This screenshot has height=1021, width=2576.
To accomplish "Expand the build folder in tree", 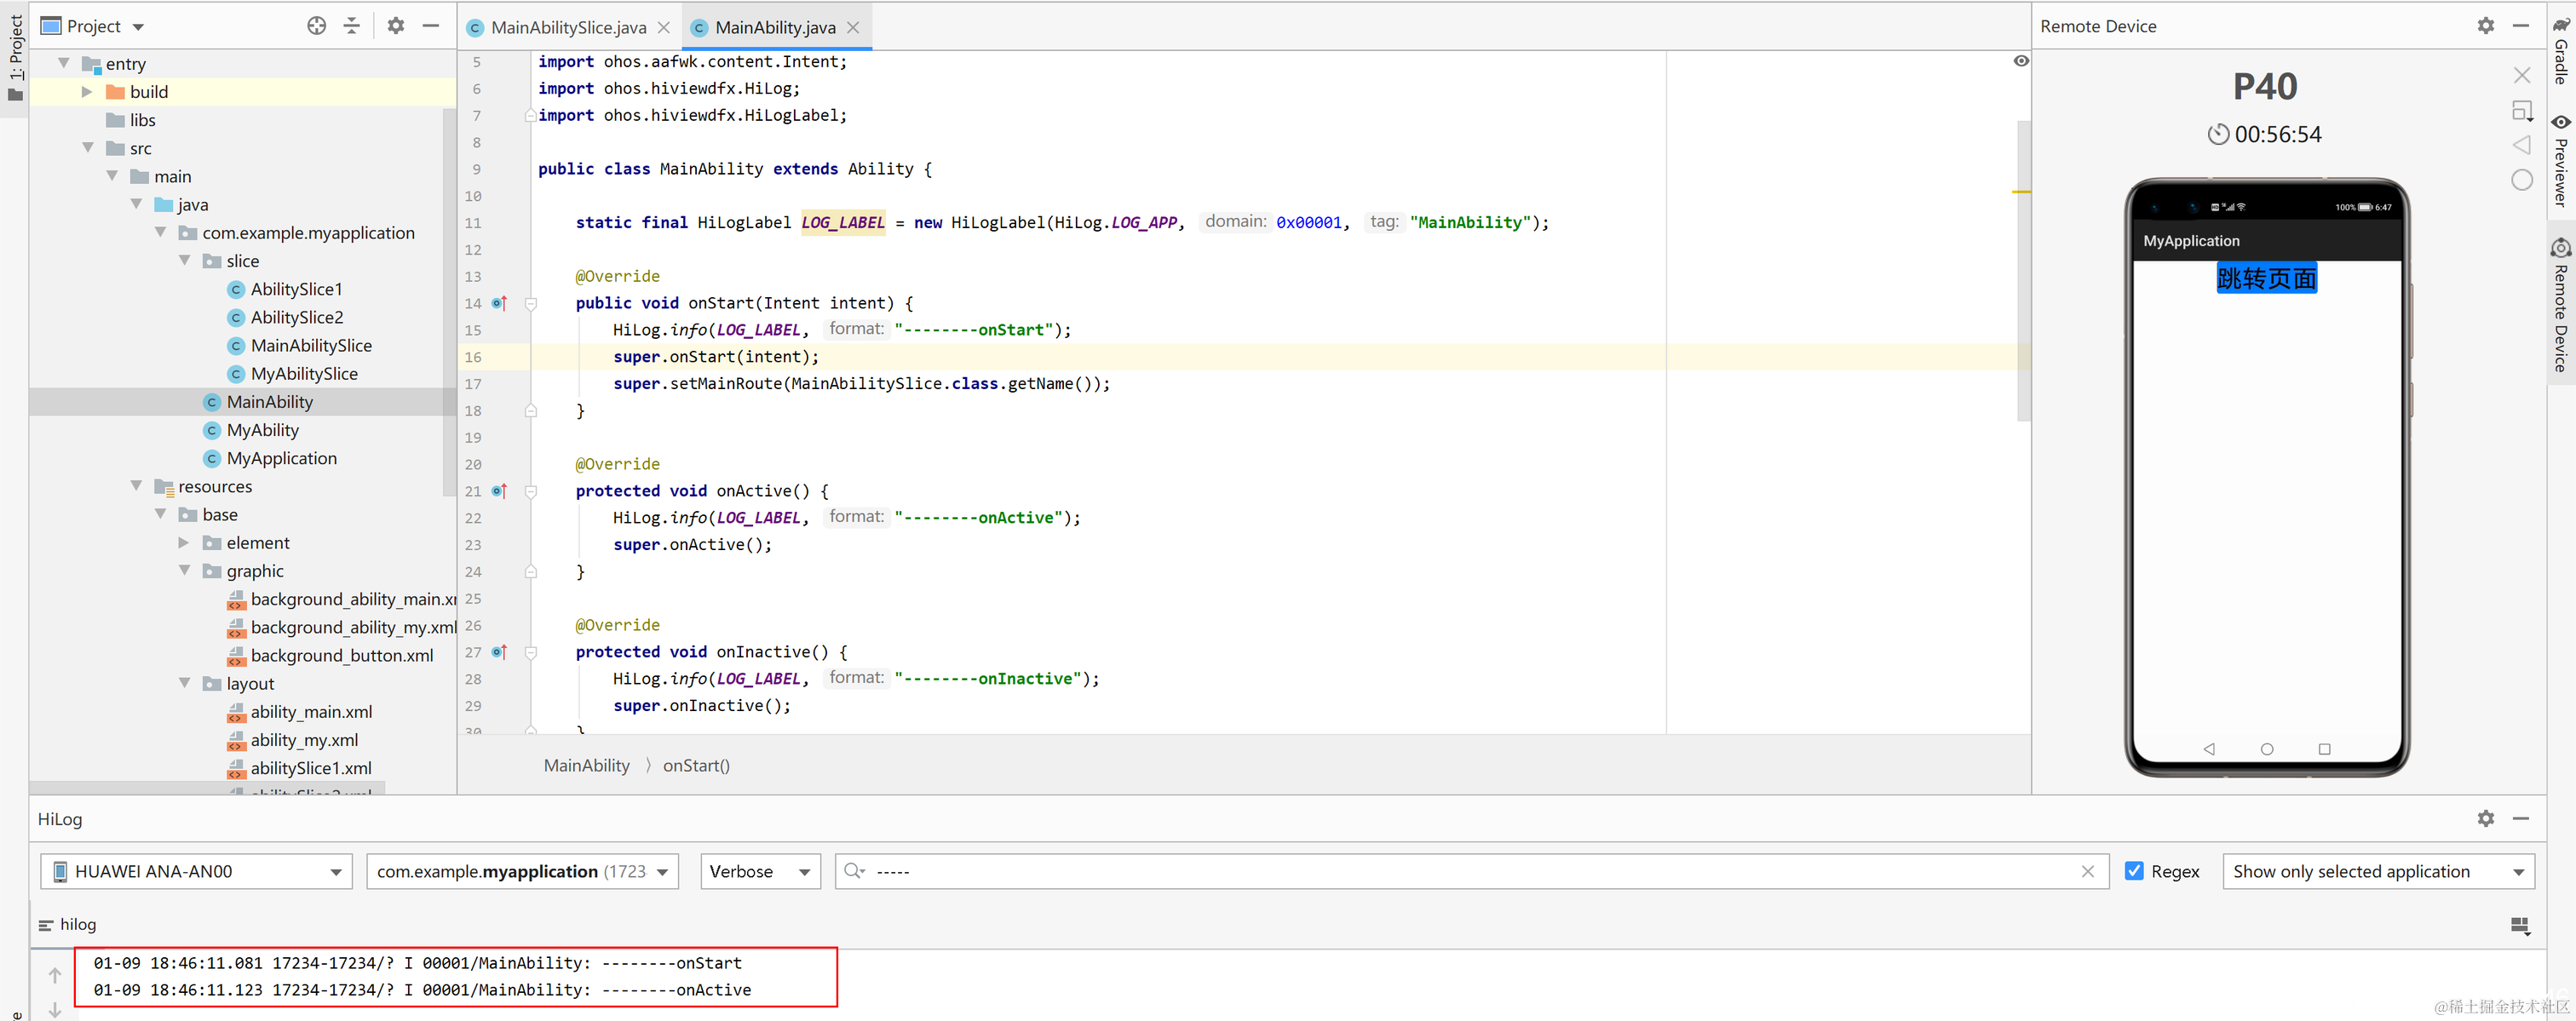I will coord(87,92).
